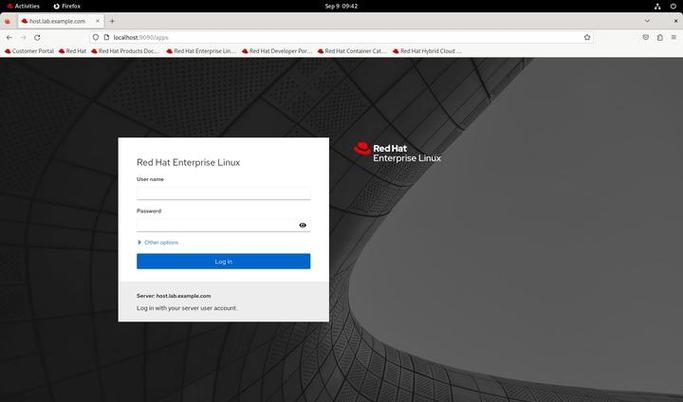This screenshot has height=402, width=683.
Task: Expand Other options
Action: 158,242
